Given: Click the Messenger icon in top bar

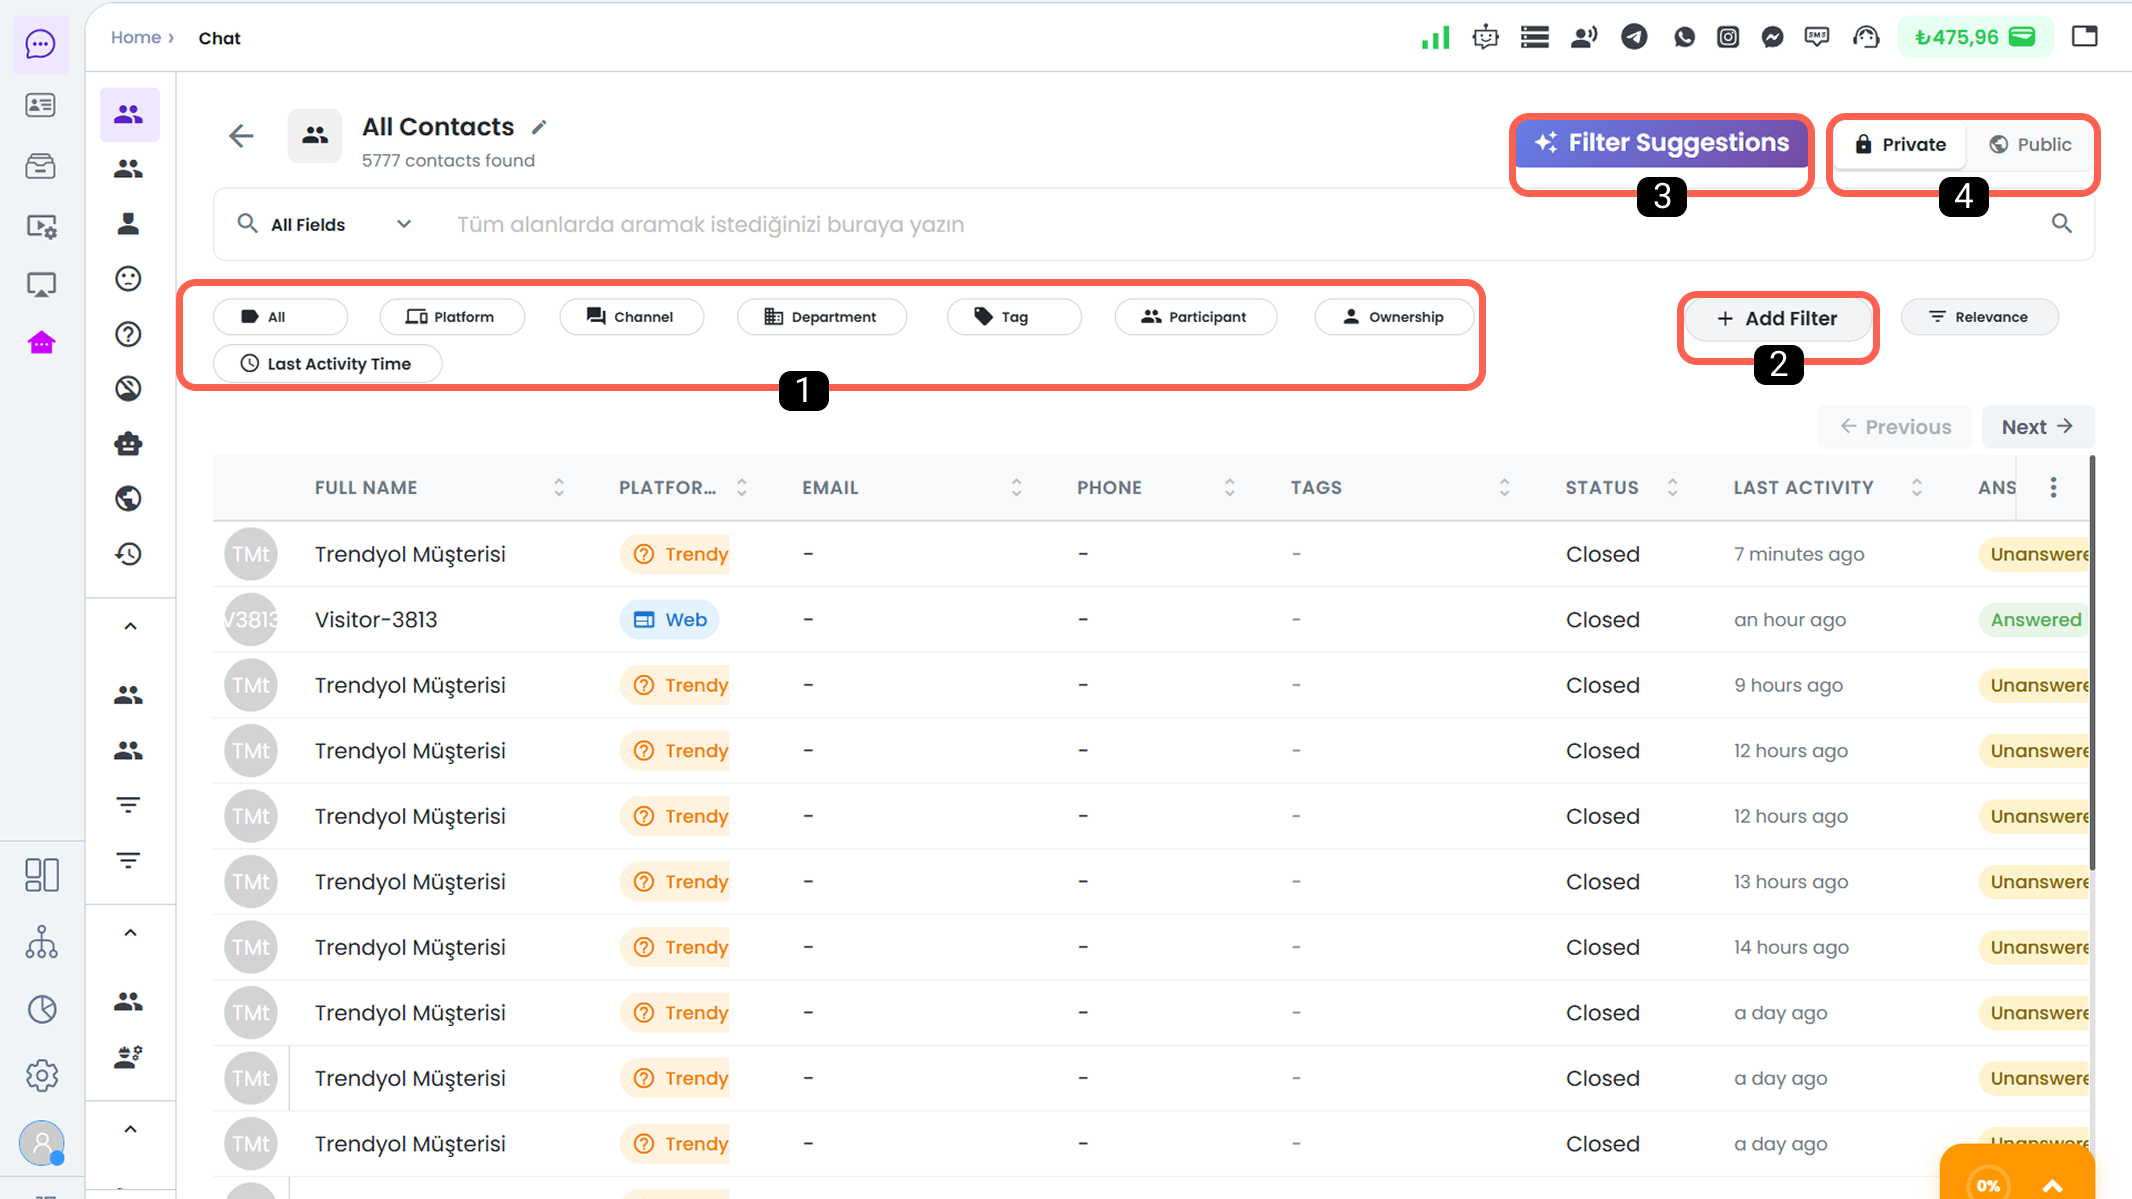Looking at the screenshot, I should (1772, 38).
